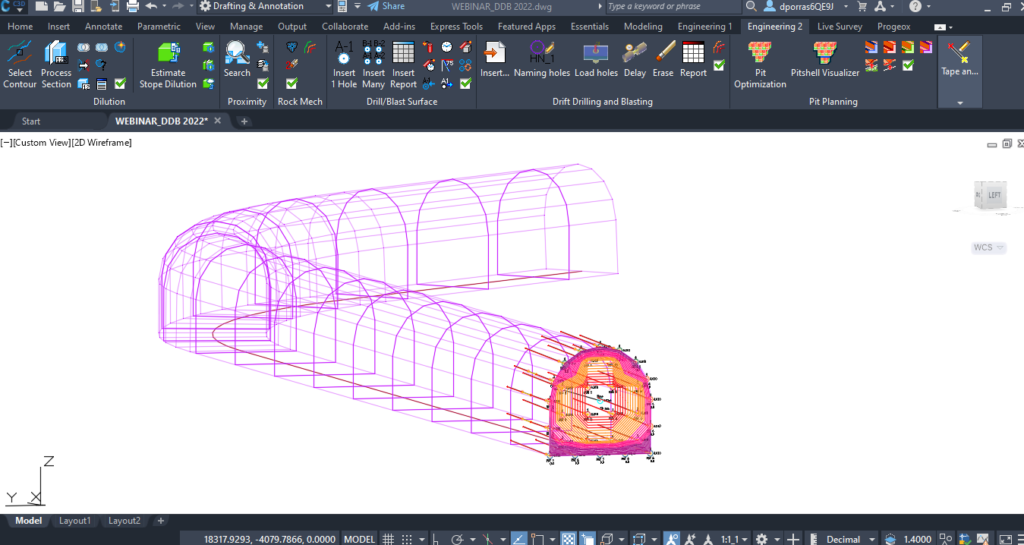Switch to the Start tab
This screenshot has width=1024, height=545.
click(31, 121)
